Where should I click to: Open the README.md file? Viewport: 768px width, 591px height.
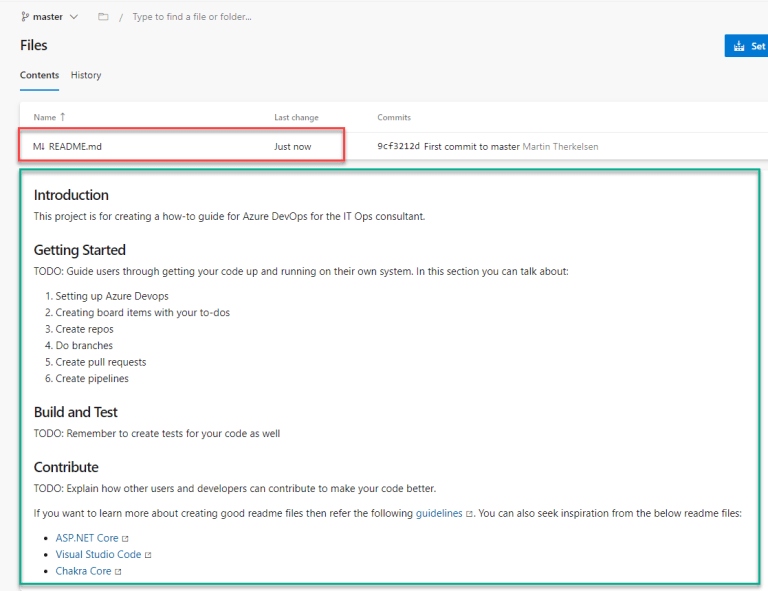point(75,146)
